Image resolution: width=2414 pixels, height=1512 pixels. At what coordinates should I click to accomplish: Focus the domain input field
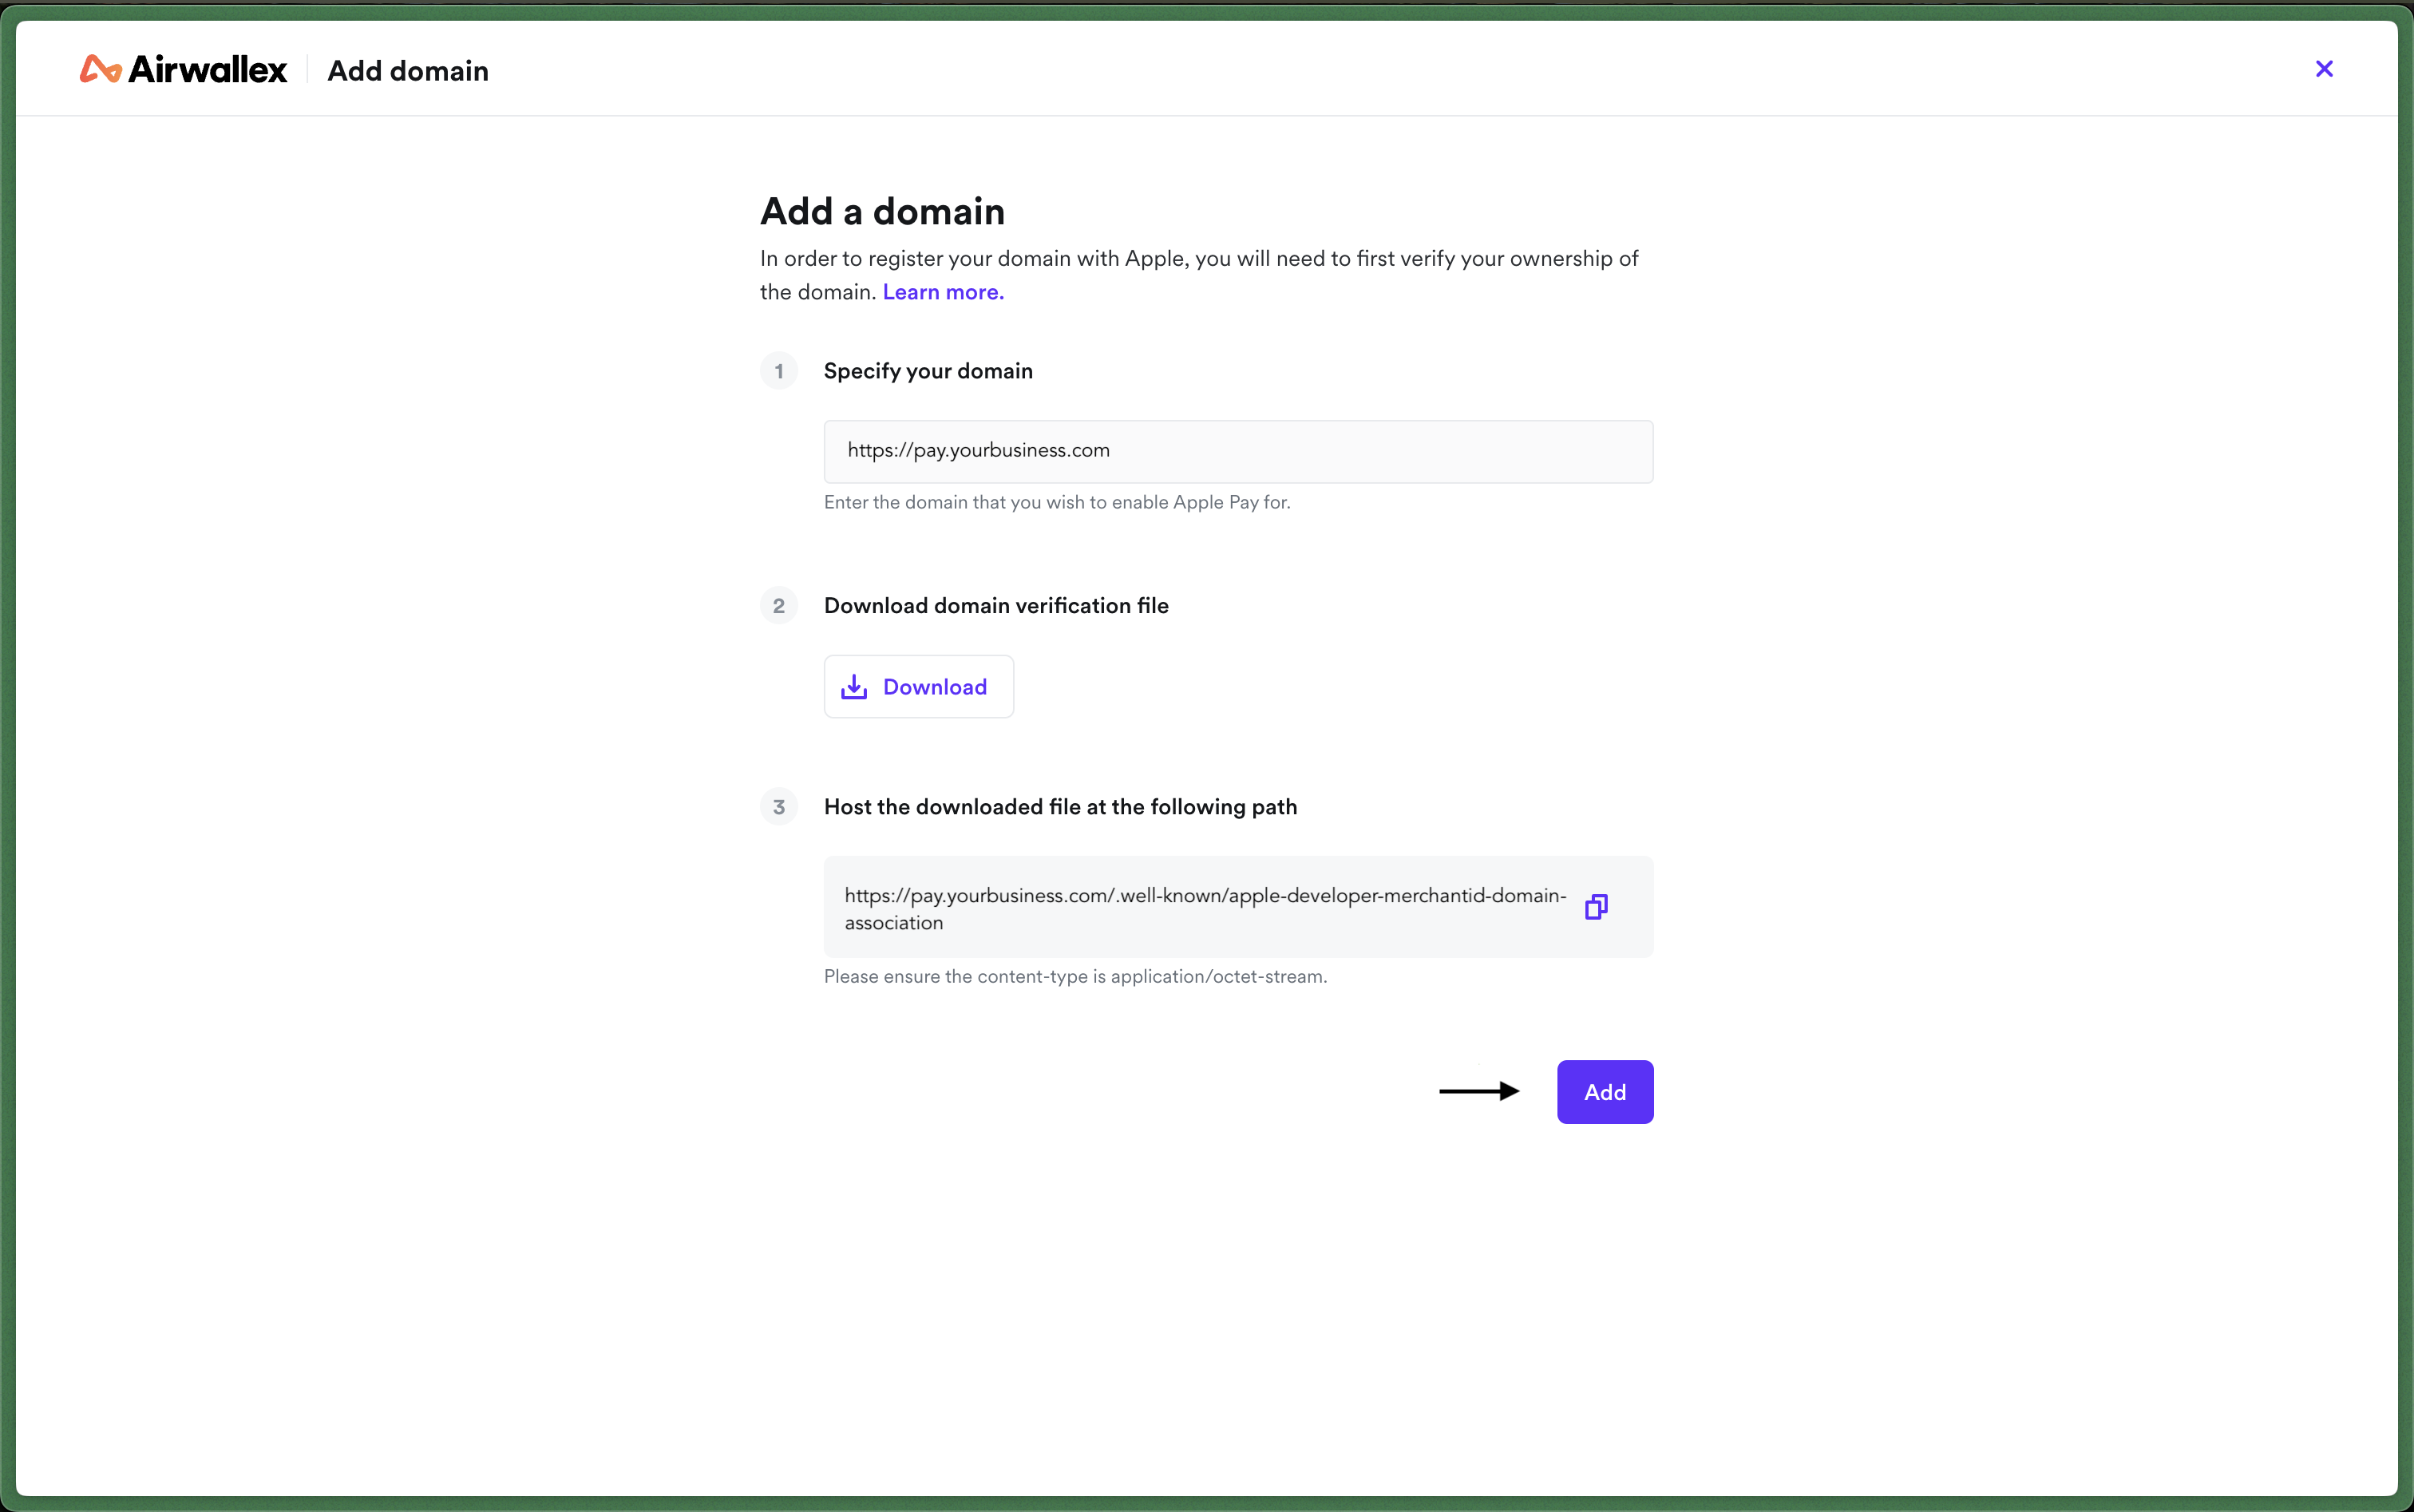[1238, 451]
